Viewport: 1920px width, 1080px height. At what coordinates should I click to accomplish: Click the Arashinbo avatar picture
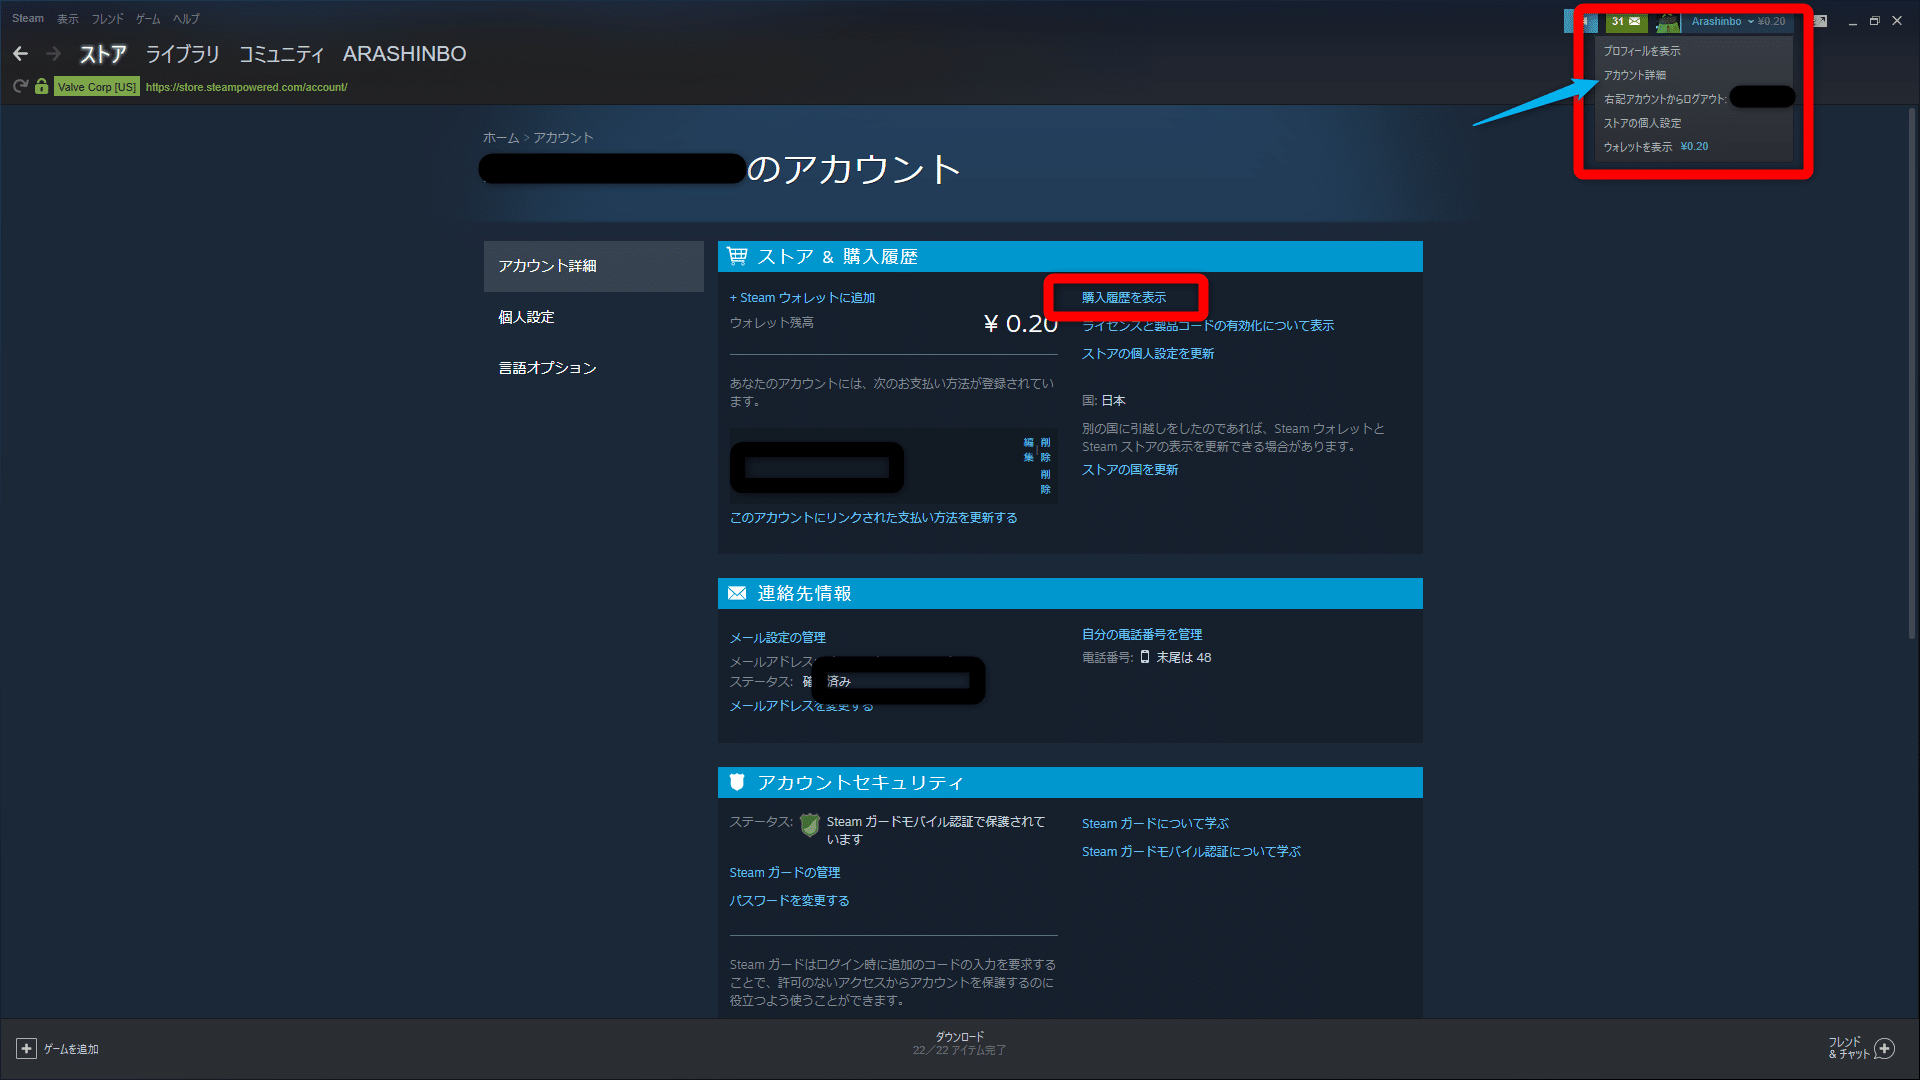pyautogui.click(x=1668, y=21)
